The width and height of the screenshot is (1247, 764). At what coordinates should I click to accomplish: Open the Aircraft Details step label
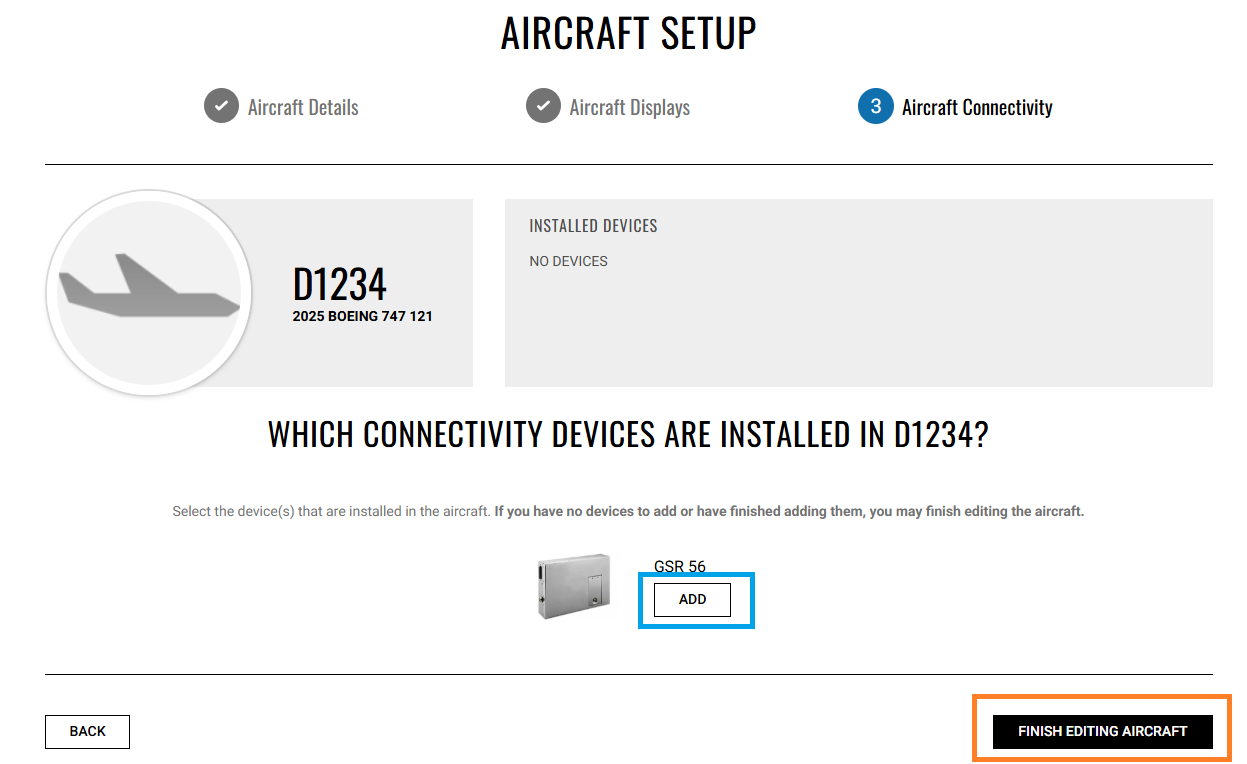[303, 107]
